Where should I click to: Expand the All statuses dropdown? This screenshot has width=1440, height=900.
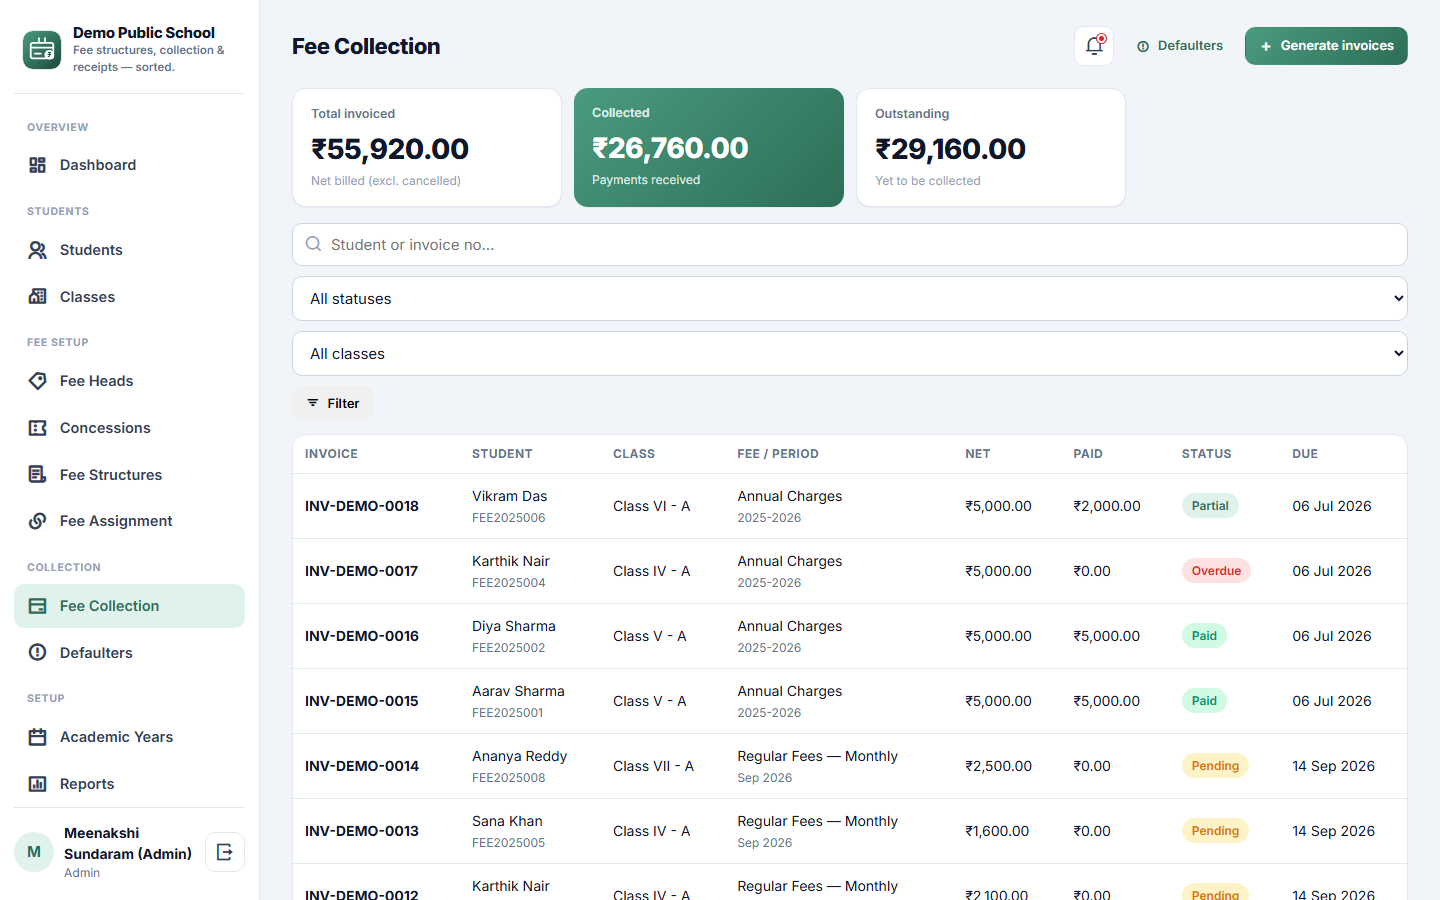coord(850,299)
